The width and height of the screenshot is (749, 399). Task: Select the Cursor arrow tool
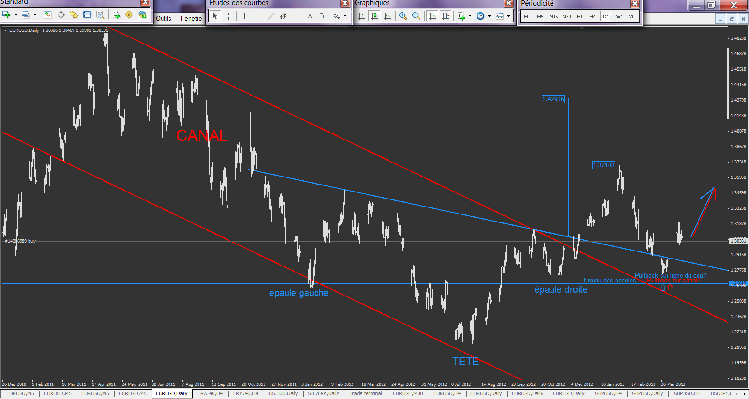click(215, 16)
